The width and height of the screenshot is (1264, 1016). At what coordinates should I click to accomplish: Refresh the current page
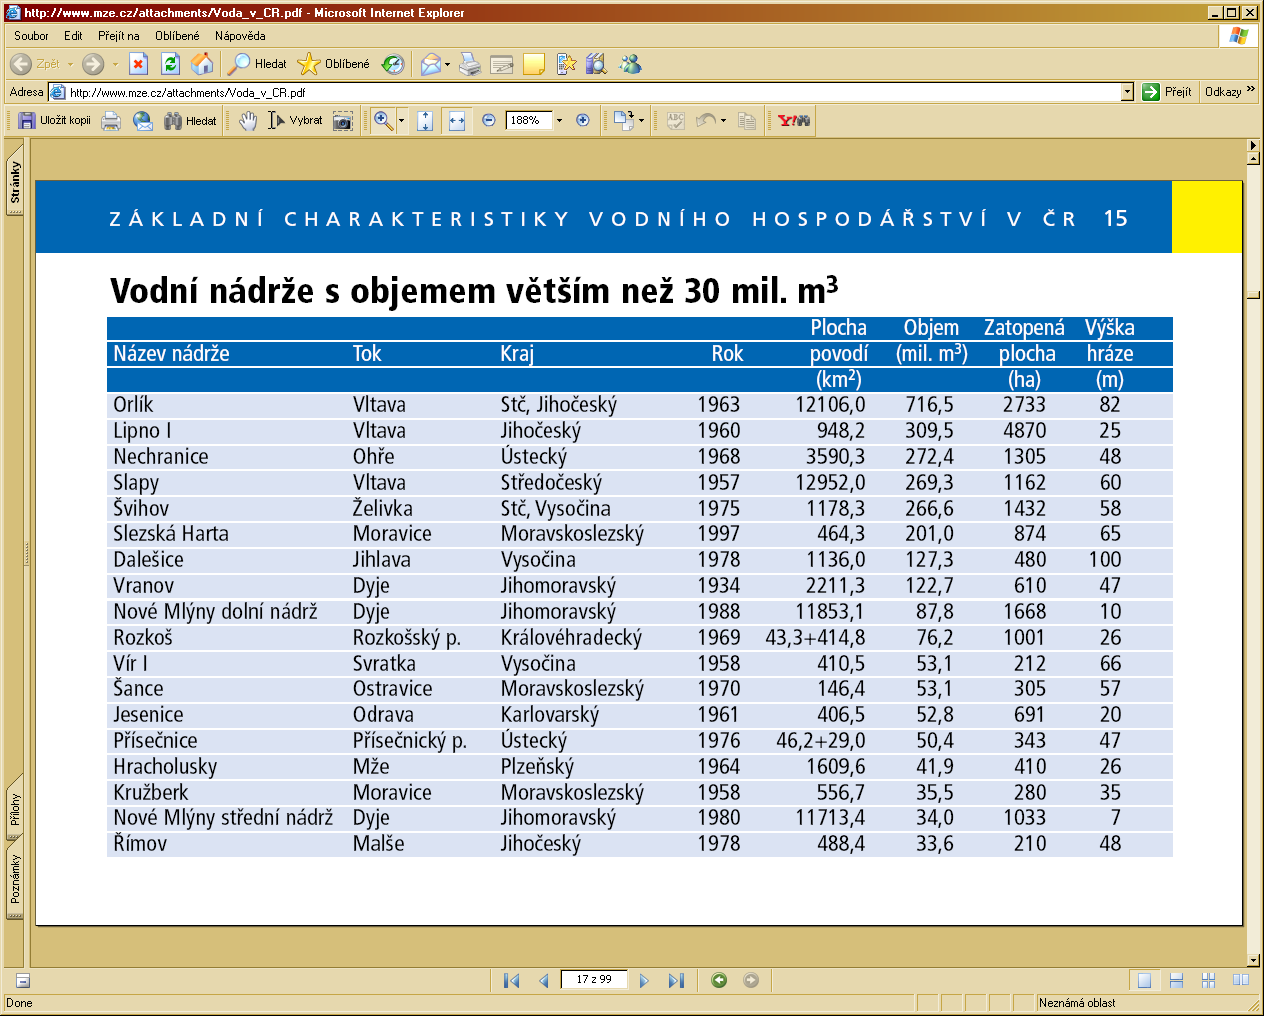tap(171, 64)
